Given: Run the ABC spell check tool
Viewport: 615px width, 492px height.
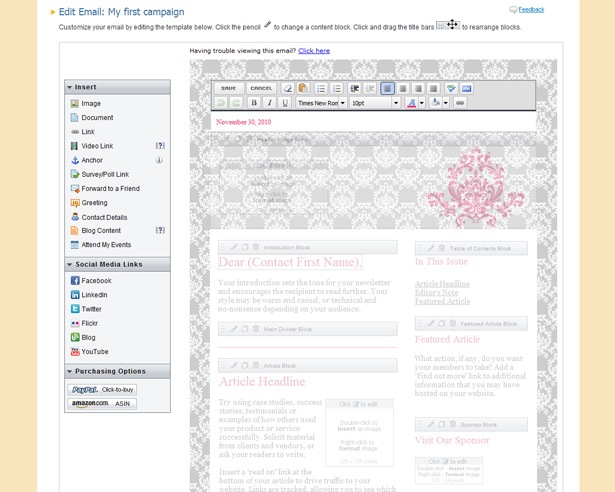Looking at the screenshot, I should tap(451, 89).
